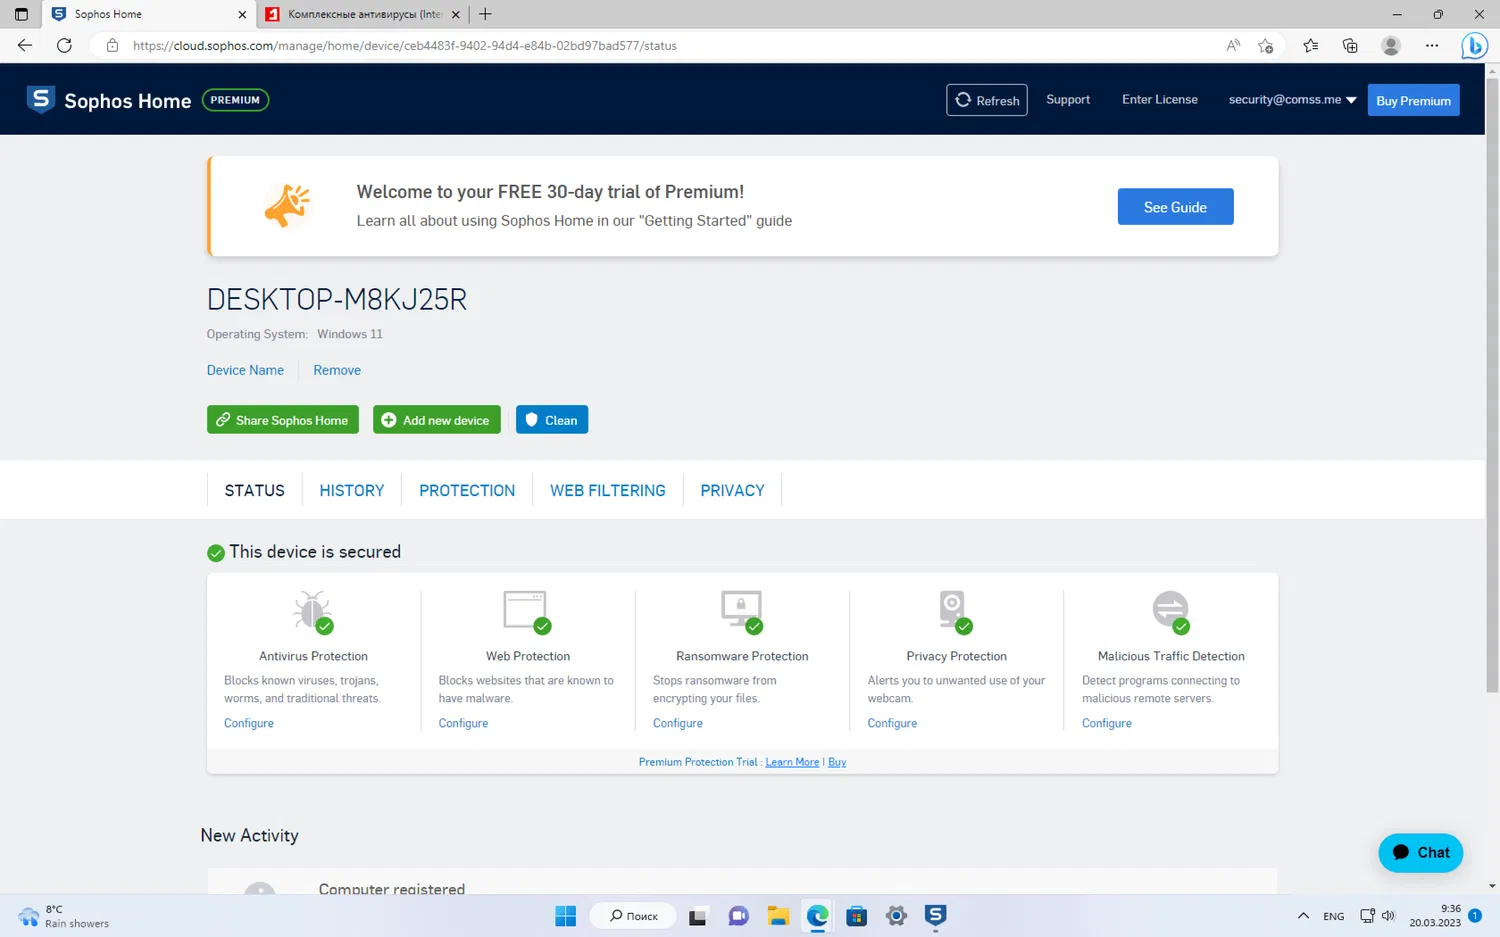1500x937 pixels.
Task: Open browser Collections icon
Action: 1350,45
